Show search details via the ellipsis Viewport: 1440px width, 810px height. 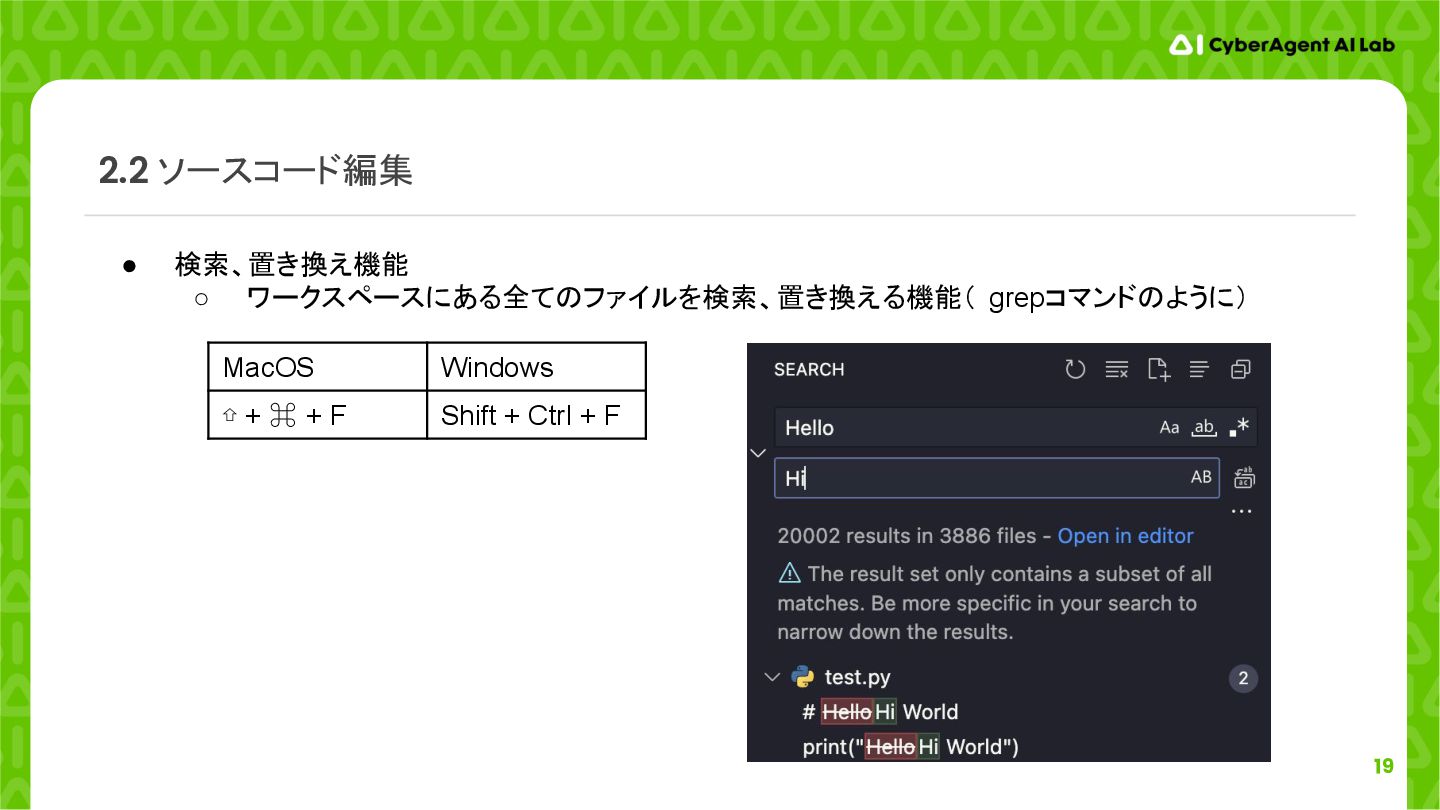click(x=1242, y=512)
